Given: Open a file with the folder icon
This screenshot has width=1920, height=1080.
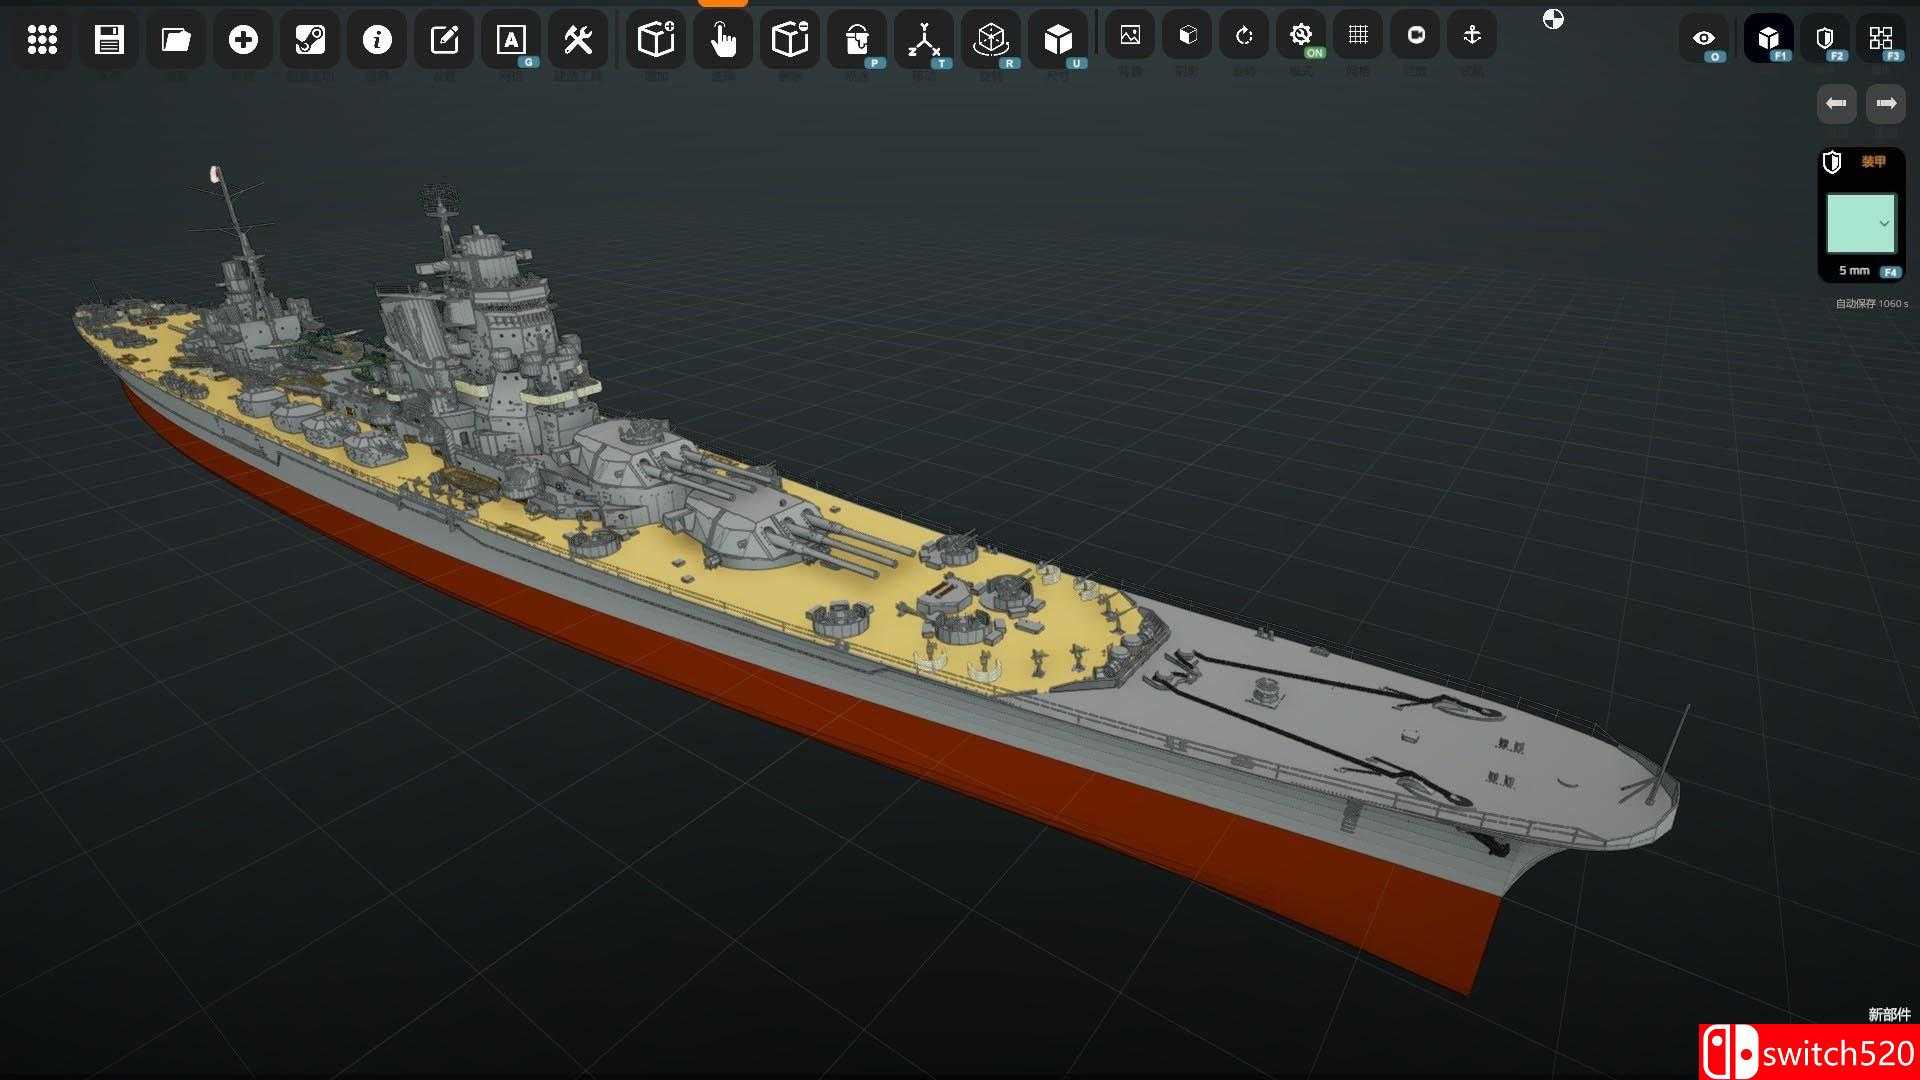Looking at the screenshot, I should point(176,40).
